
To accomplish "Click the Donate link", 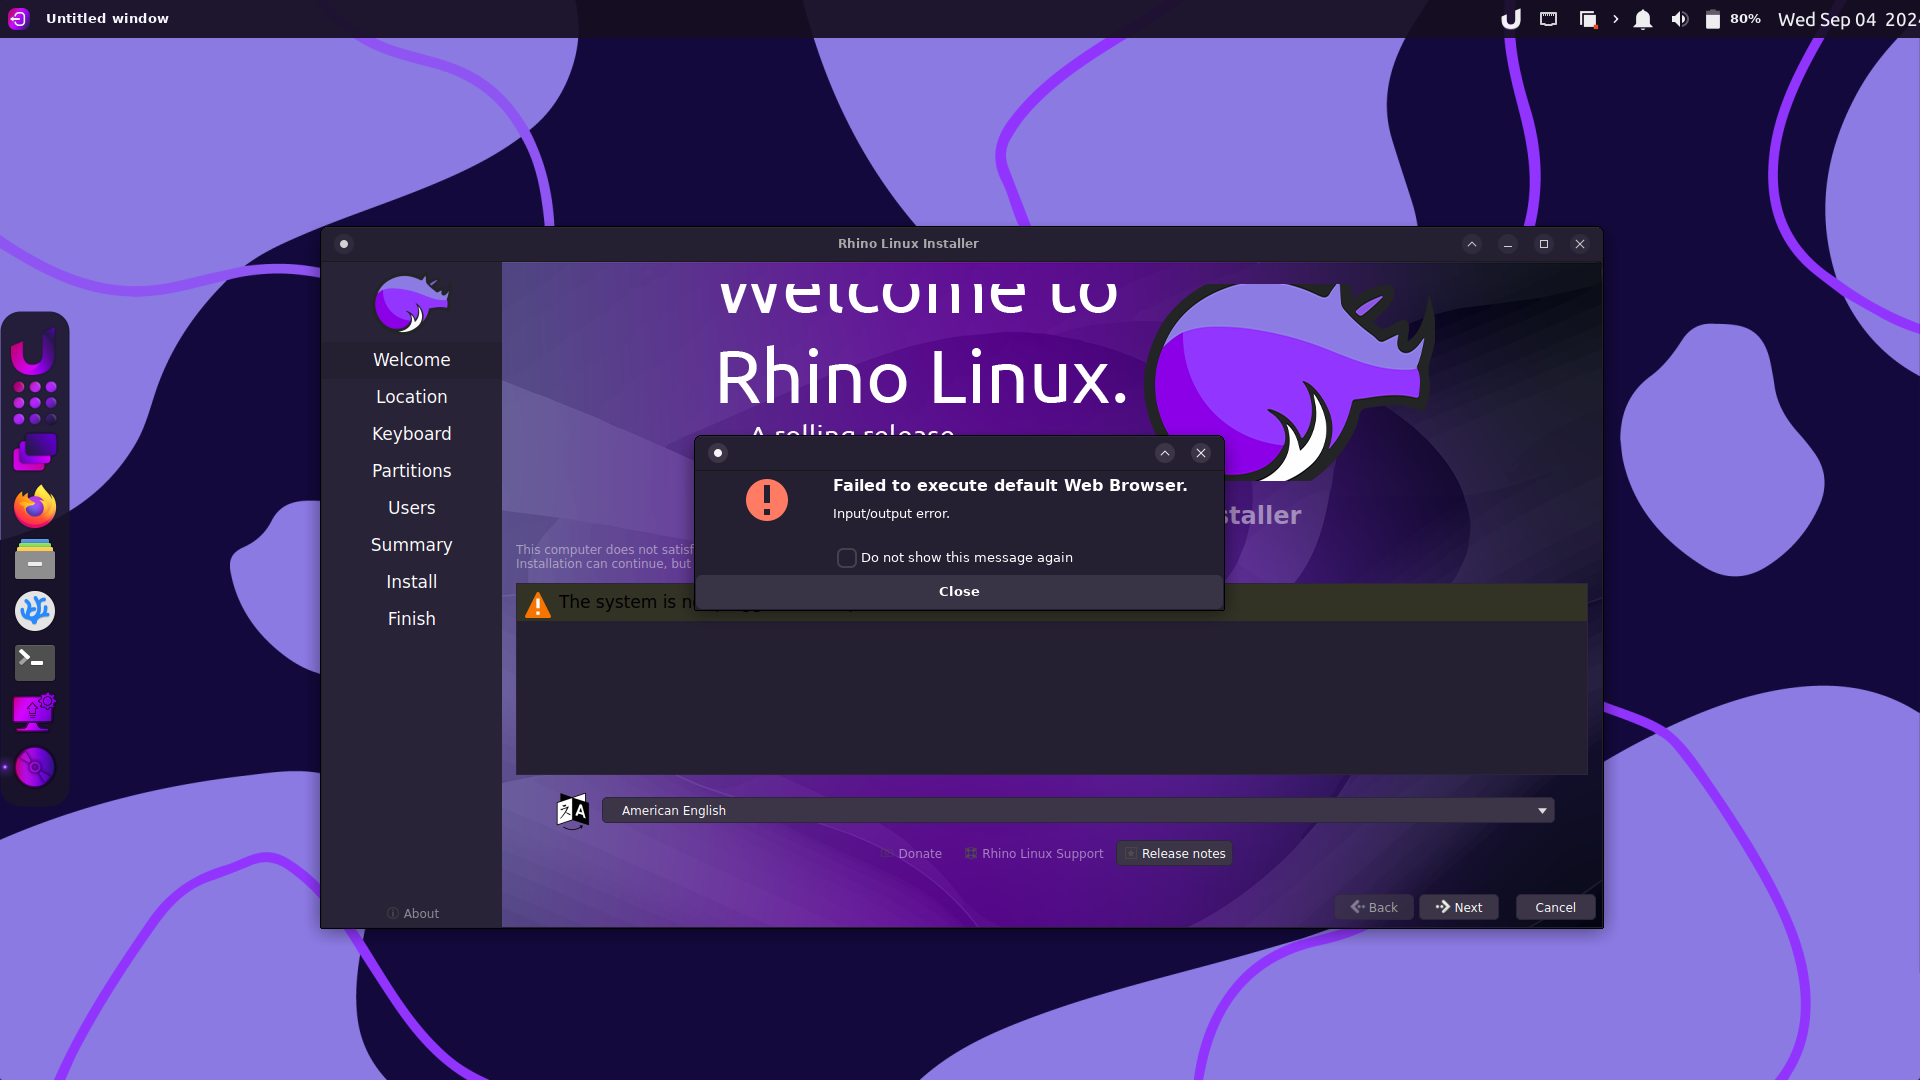I will [x=911, y=854].
